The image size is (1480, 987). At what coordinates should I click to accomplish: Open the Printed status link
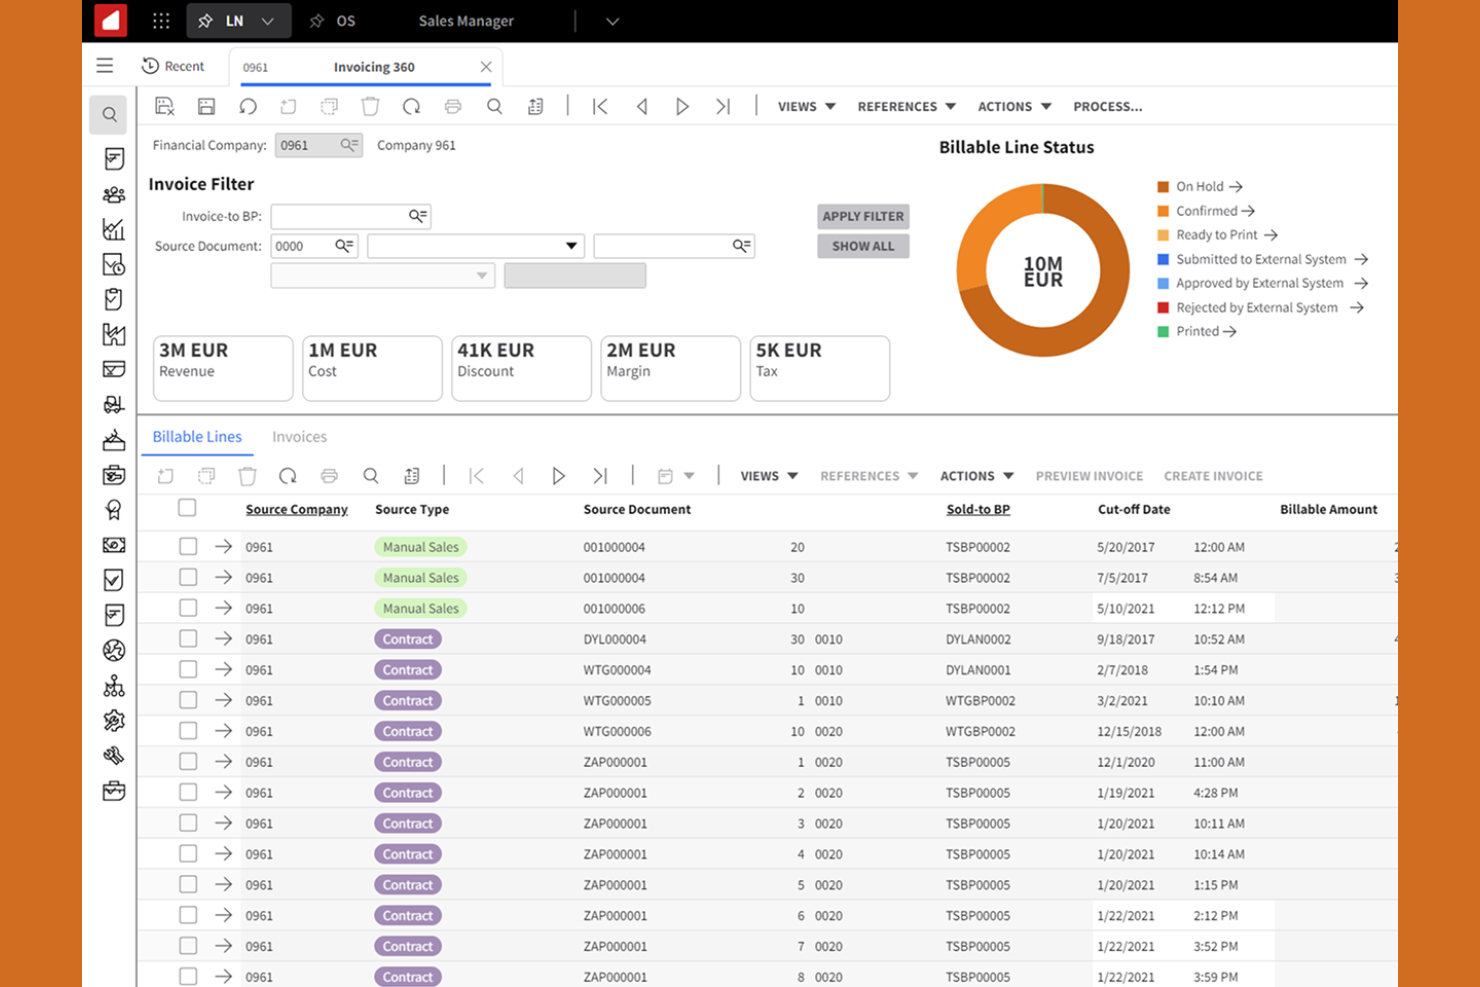pyautogui.click(x=1206, y=332)
